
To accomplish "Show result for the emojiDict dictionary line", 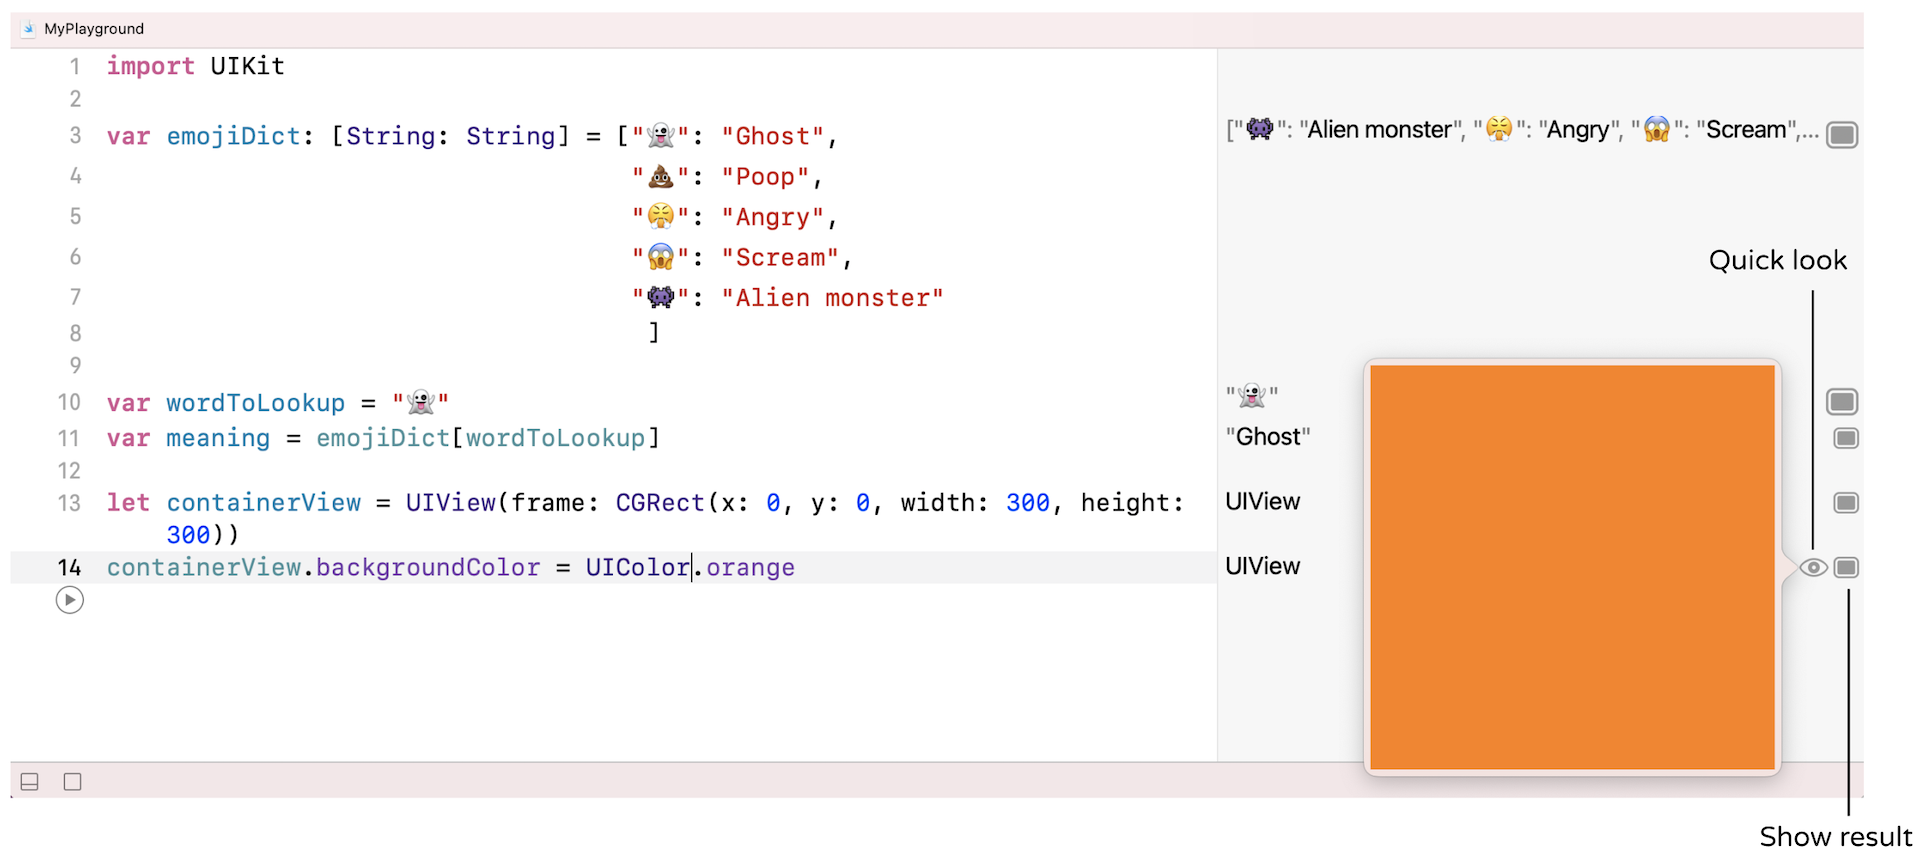I will click(1841, 135).
